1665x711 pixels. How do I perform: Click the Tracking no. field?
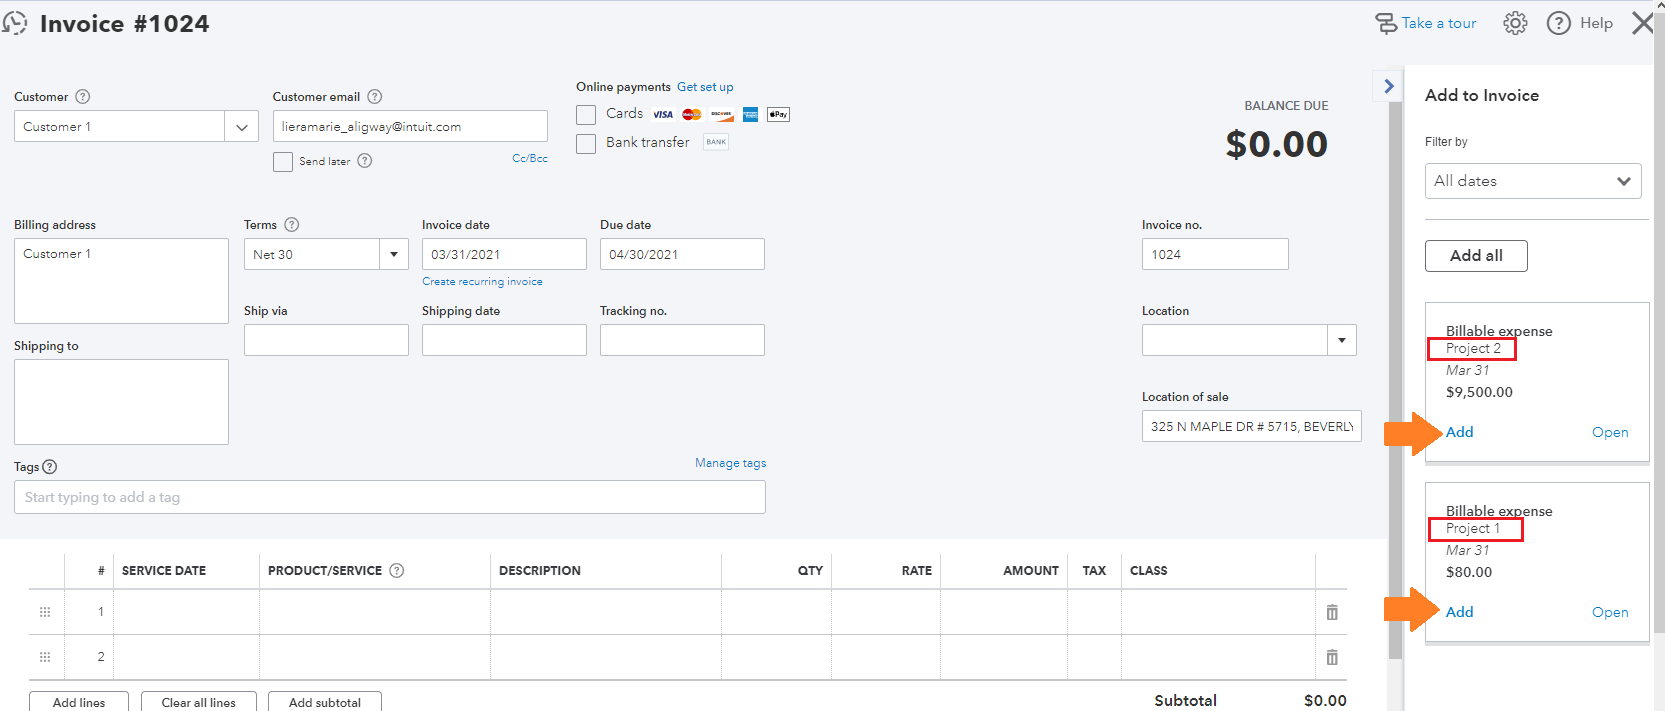coord(682,340)
